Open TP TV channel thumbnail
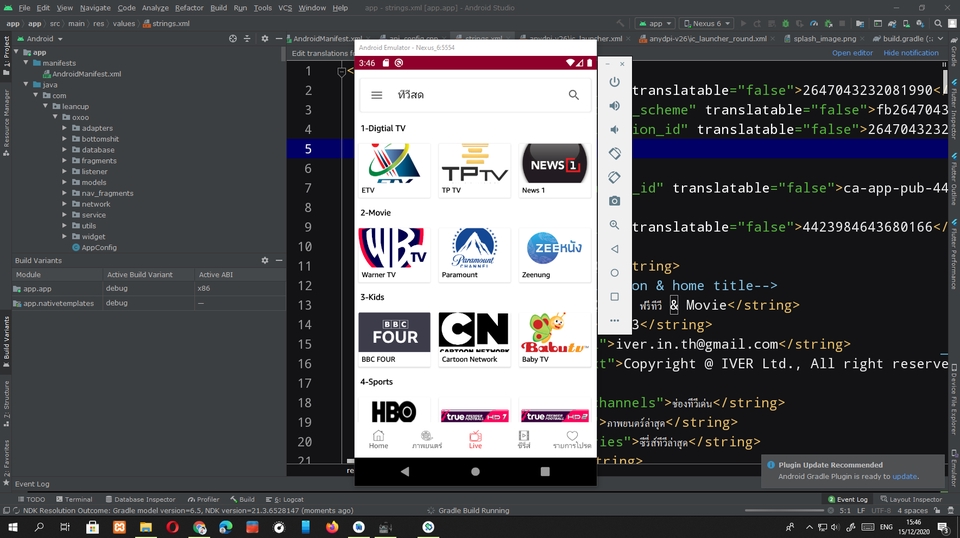Viewport: 960px width, 538px height. (x=474, y=170)
